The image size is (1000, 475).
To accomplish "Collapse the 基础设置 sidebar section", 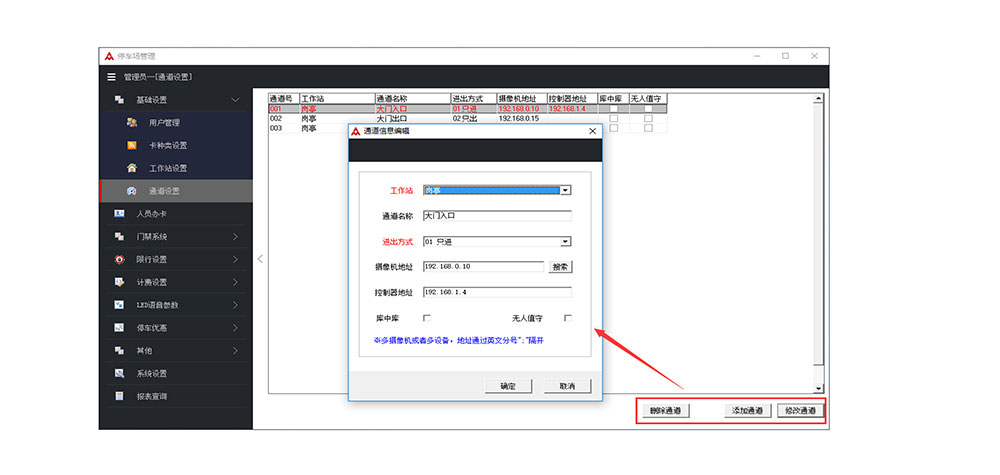I will pos(234,100).
